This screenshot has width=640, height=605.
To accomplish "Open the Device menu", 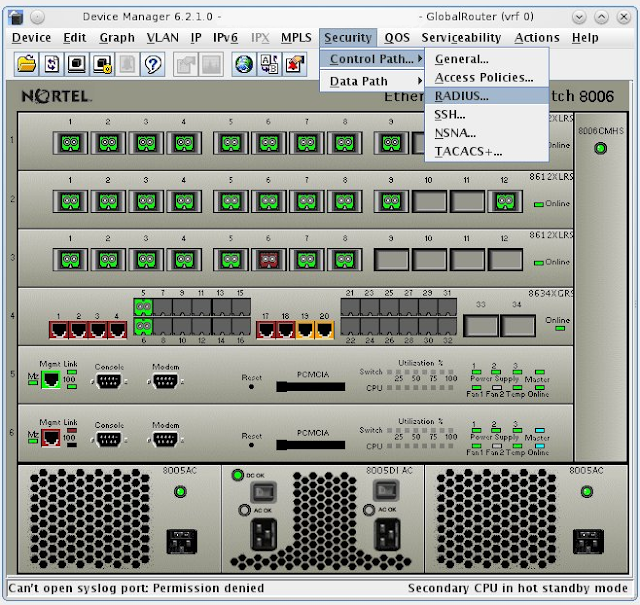I will coord(31,38).
